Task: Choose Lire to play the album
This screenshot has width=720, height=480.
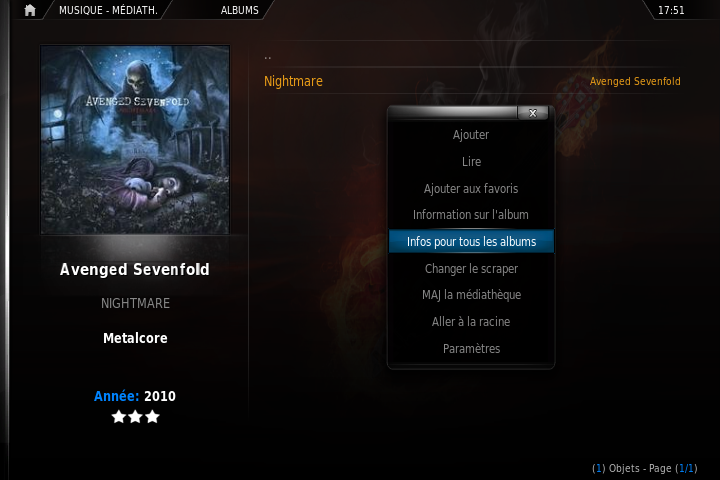Action: (x=471, y=162)
